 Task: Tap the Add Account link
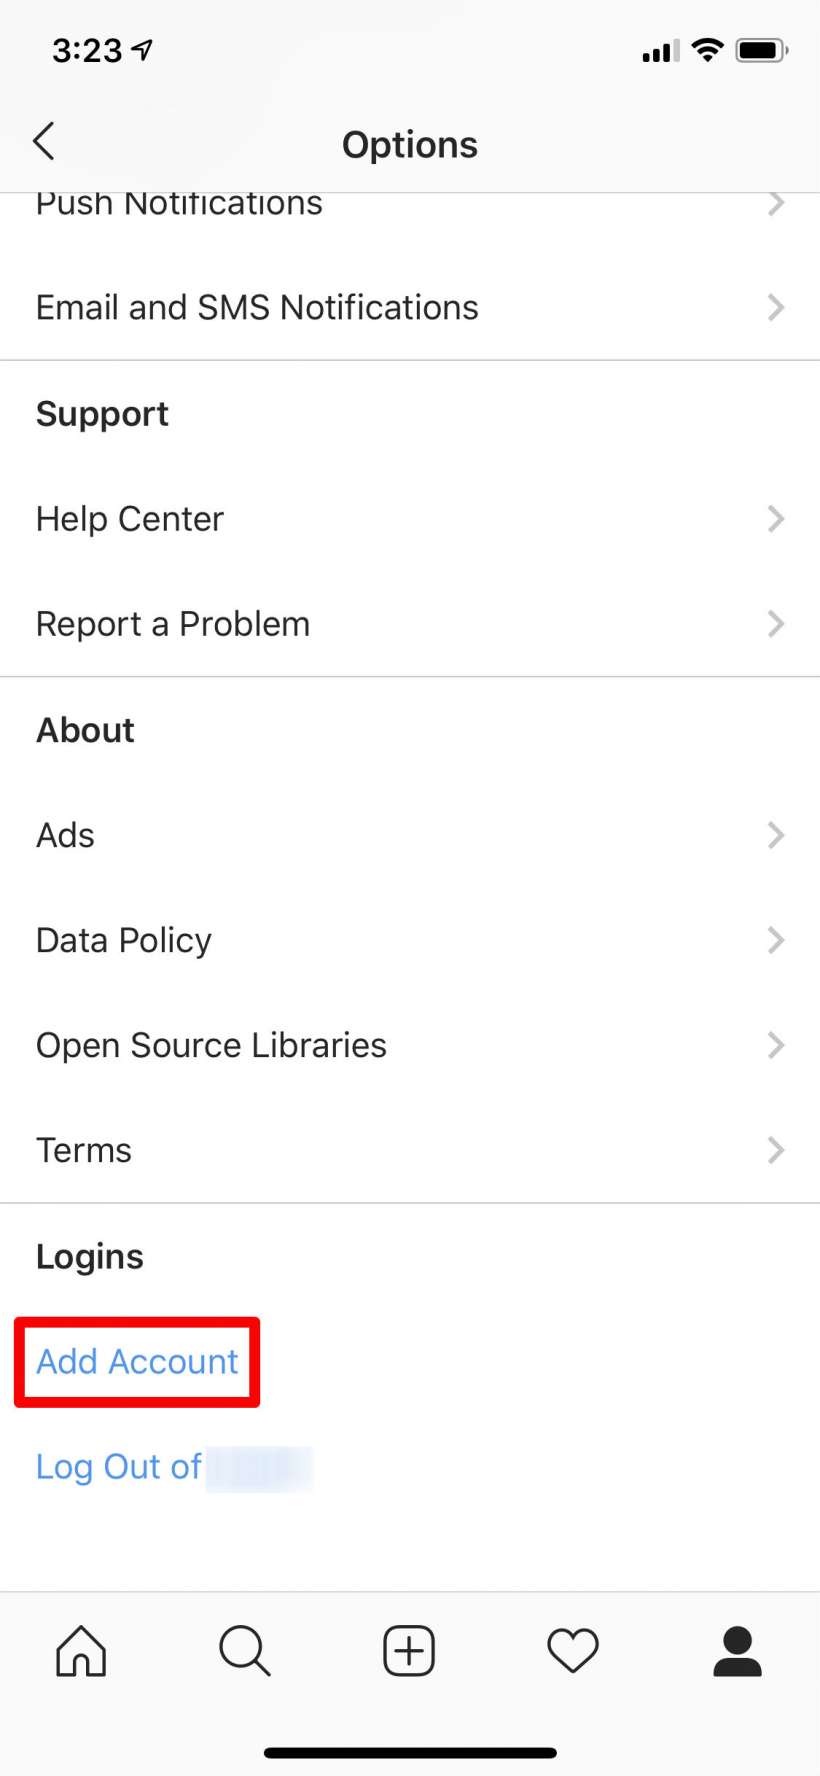[x=137, y=1362]
